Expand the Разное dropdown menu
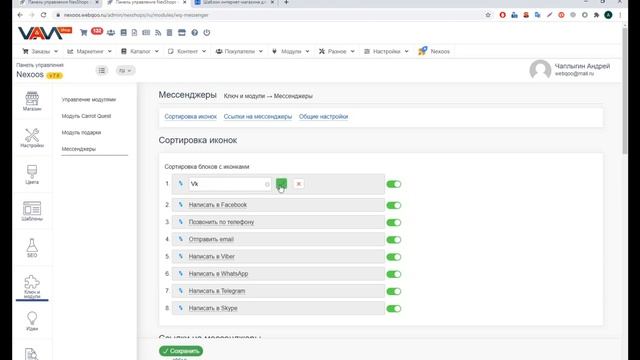640x360 pixels. point(337,51)
